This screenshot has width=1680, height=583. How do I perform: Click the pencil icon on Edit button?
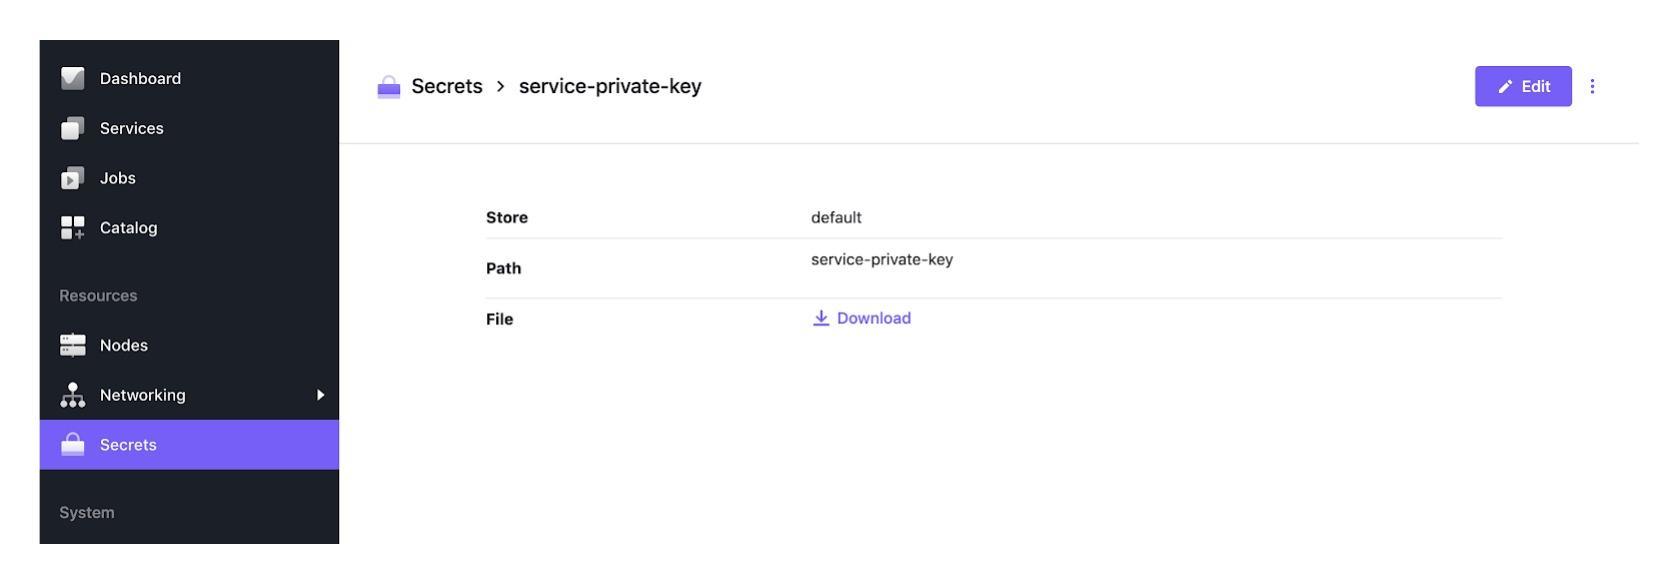pyautogui.click(x=1505, y=87)
